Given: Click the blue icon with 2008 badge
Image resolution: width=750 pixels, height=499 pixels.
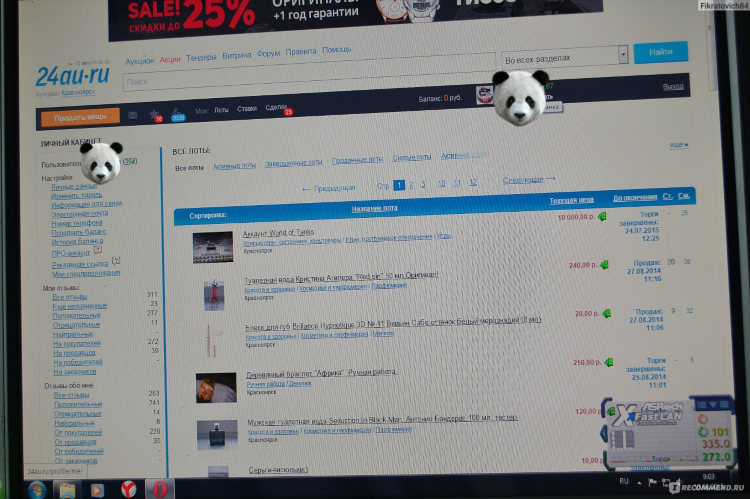Looking at the screenshot, I should click(x=177, y=115).
